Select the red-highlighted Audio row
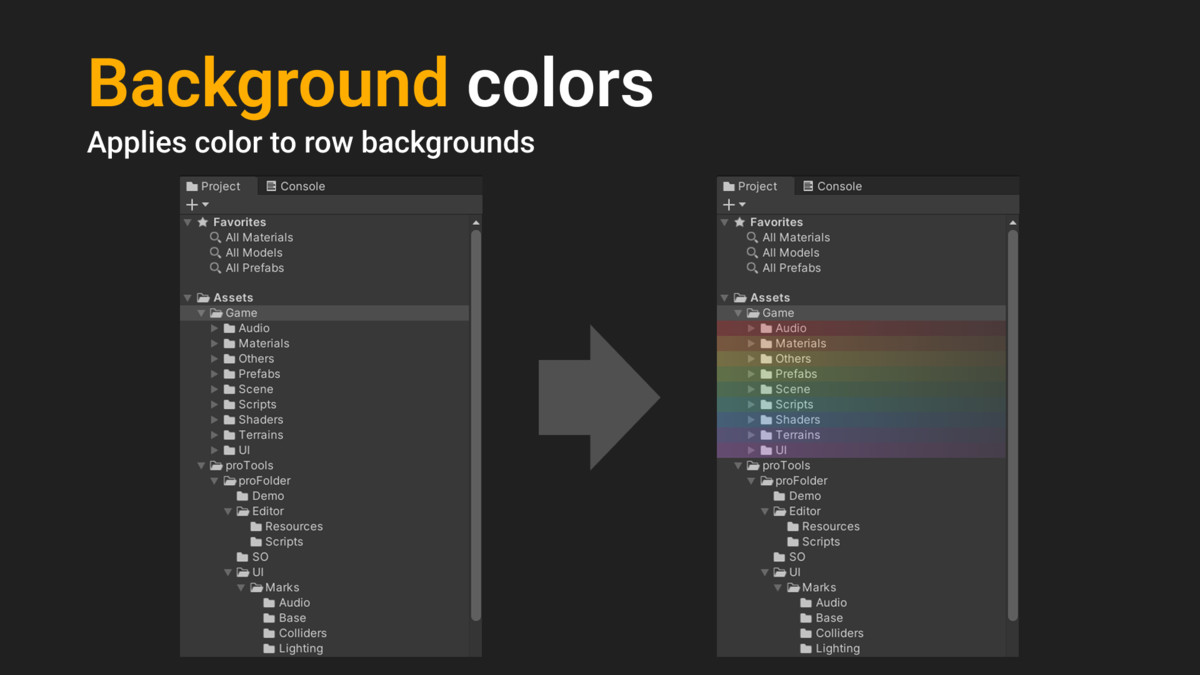This screenshot has width=1200, height=675. tap(790, 327)
